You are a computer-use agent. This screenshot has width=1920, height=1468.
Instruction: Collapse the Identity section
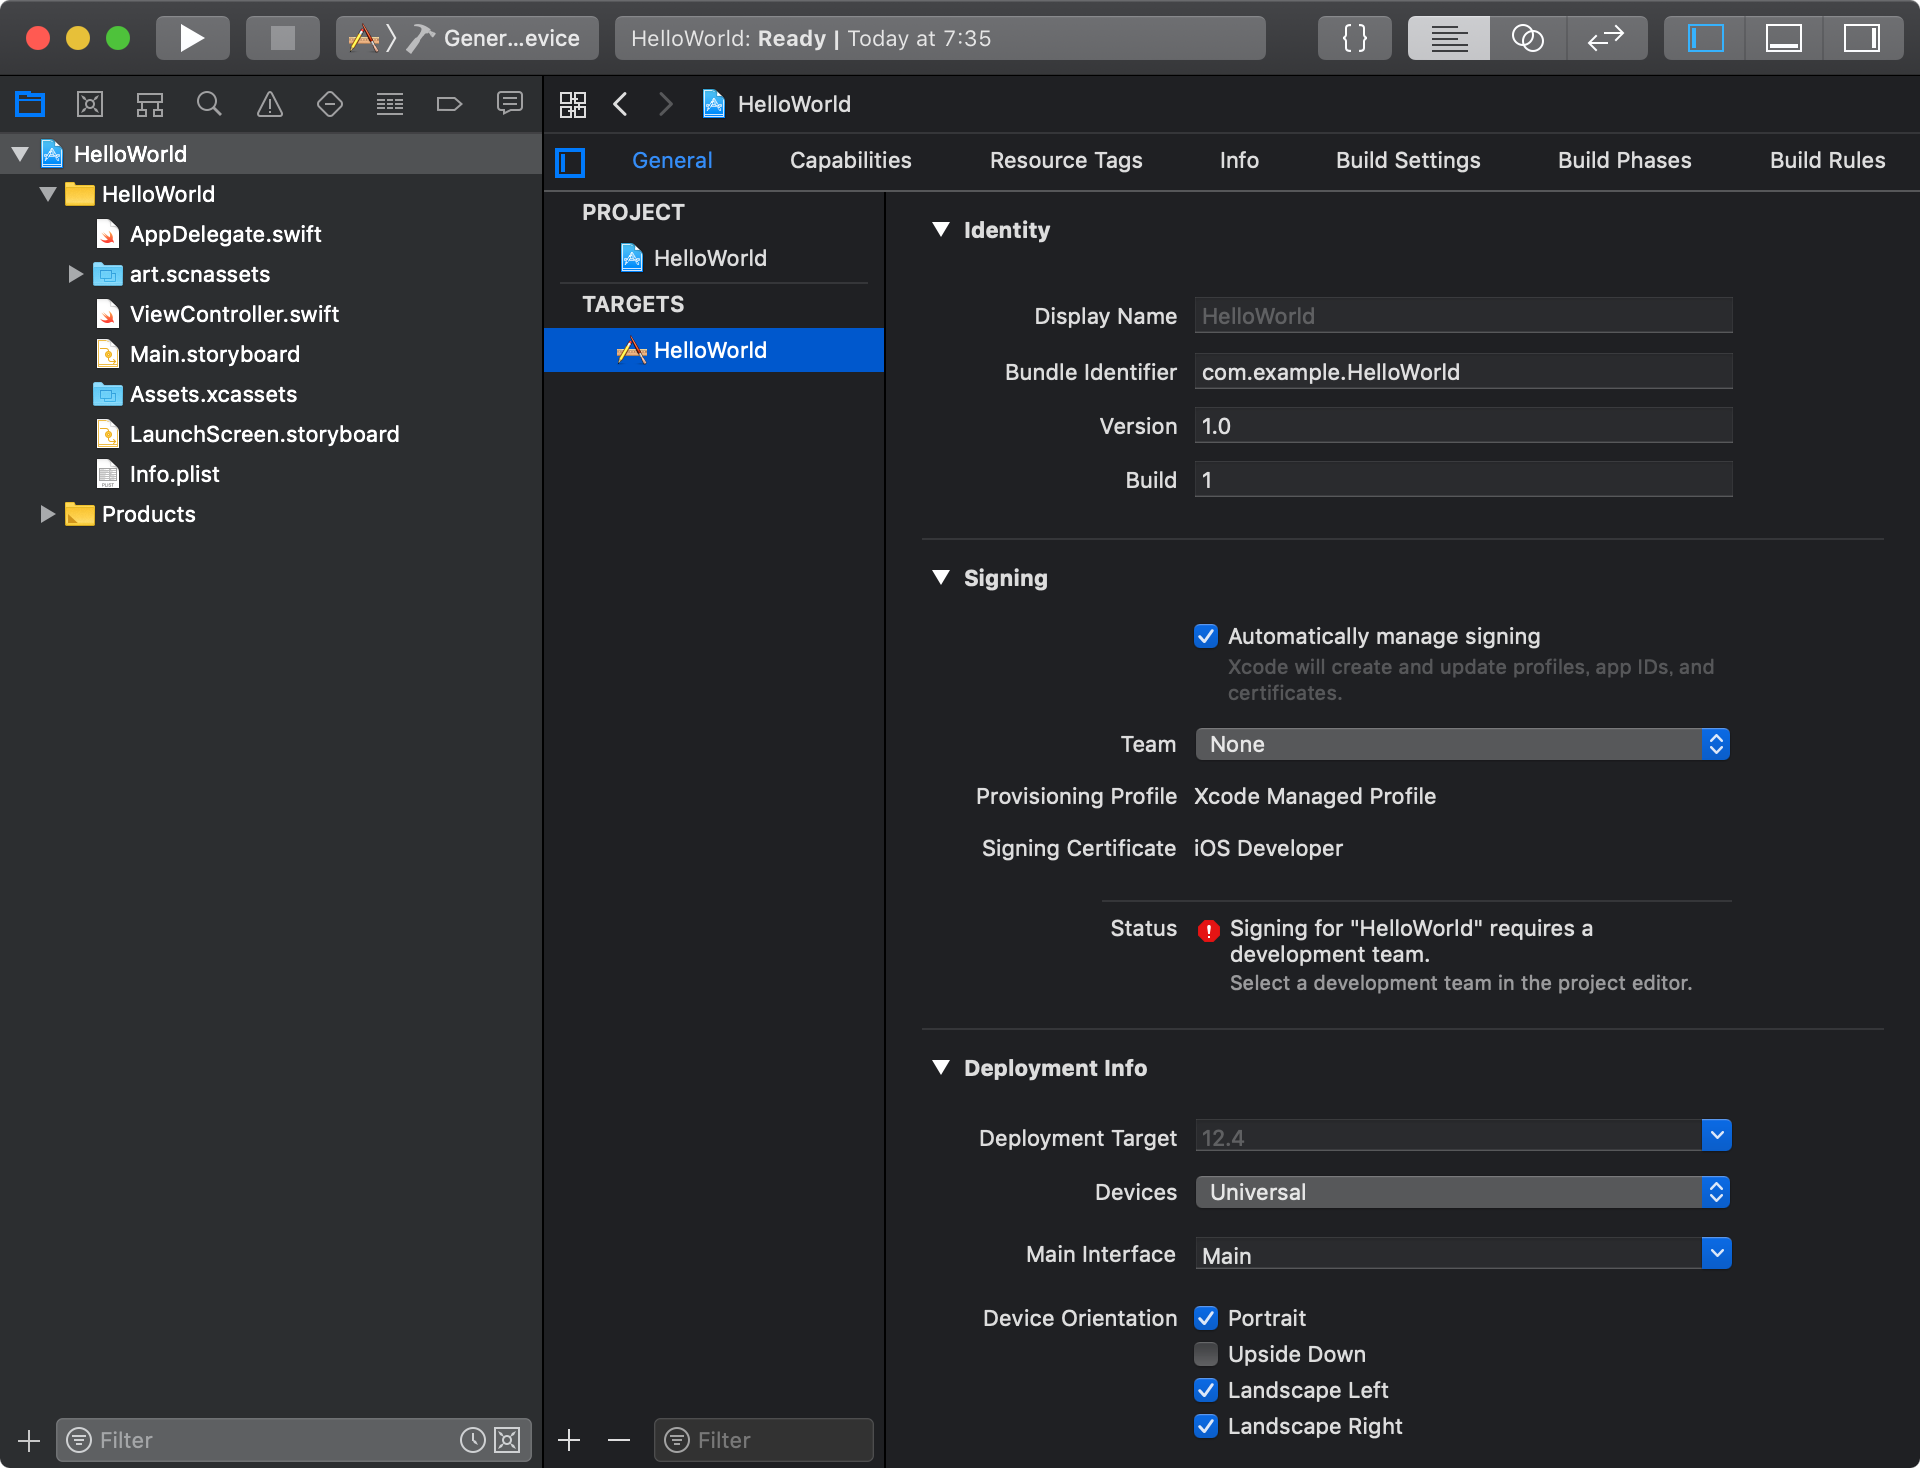[x=941, y=229]
